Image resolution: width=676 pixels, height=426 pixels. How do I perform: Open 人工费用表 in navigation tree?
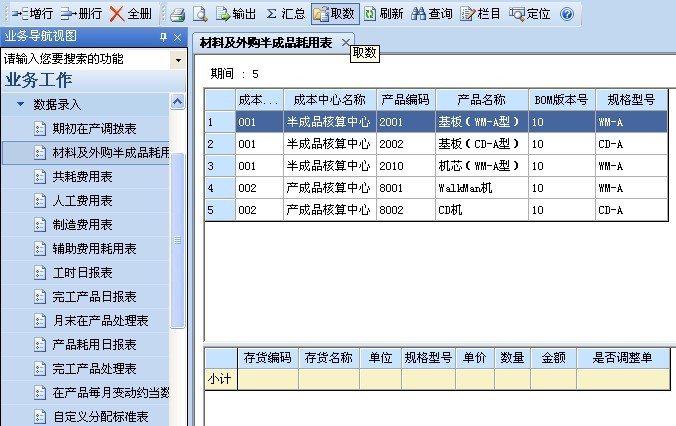82,200
